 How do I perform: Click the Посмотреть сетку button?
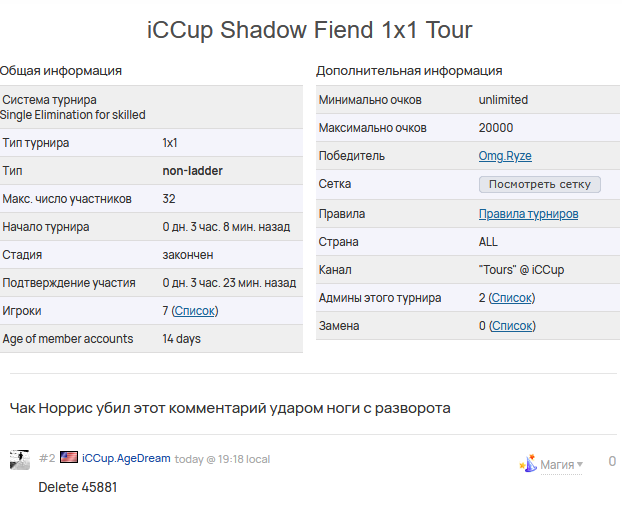pyautogui.click(x=539, y=184)
